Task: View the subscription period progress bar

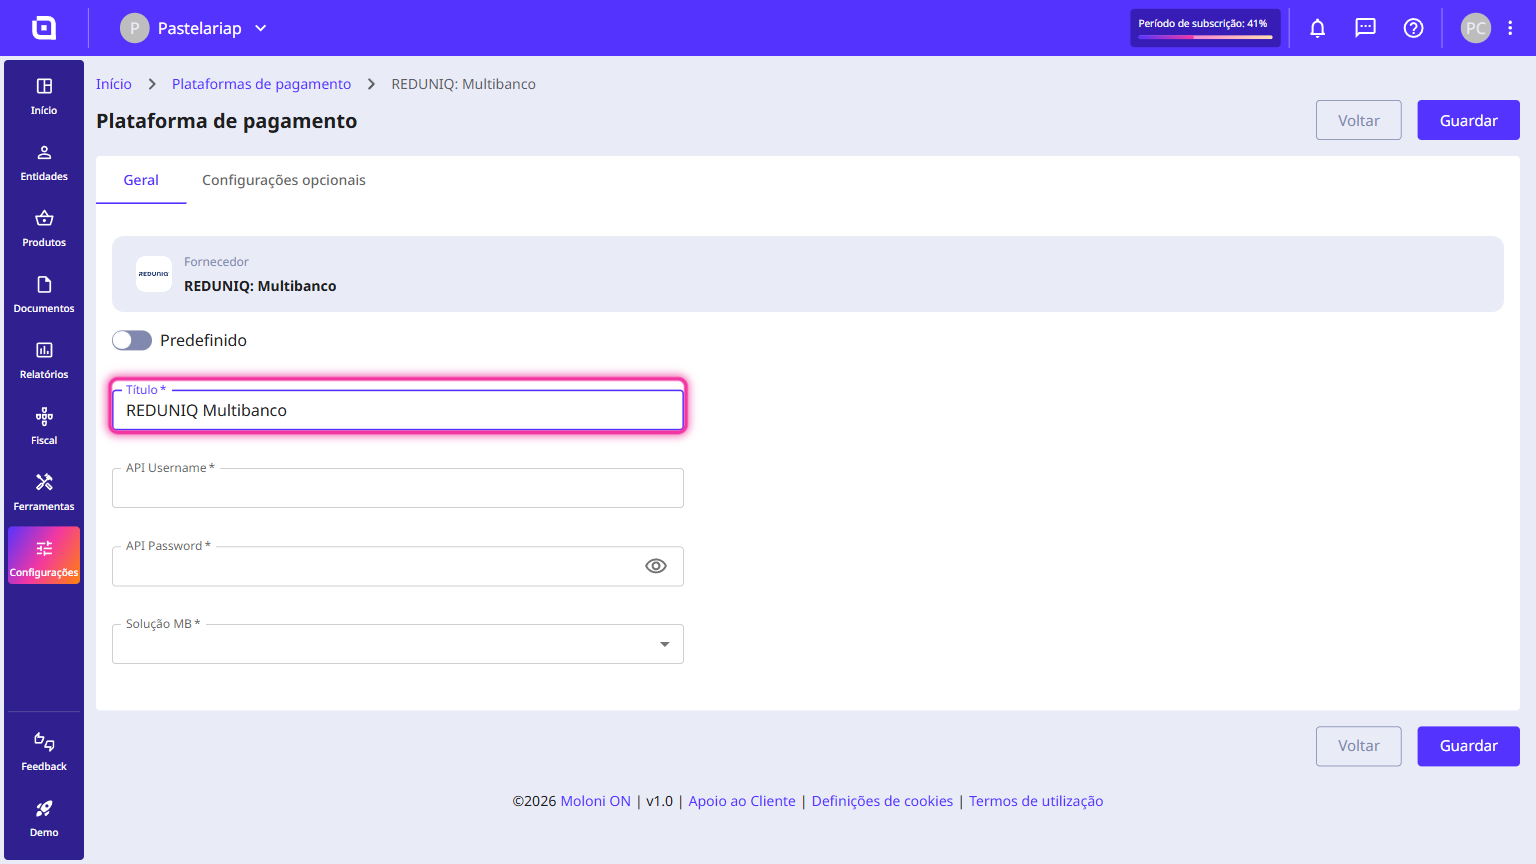Action: click(x=1205, y=37)
